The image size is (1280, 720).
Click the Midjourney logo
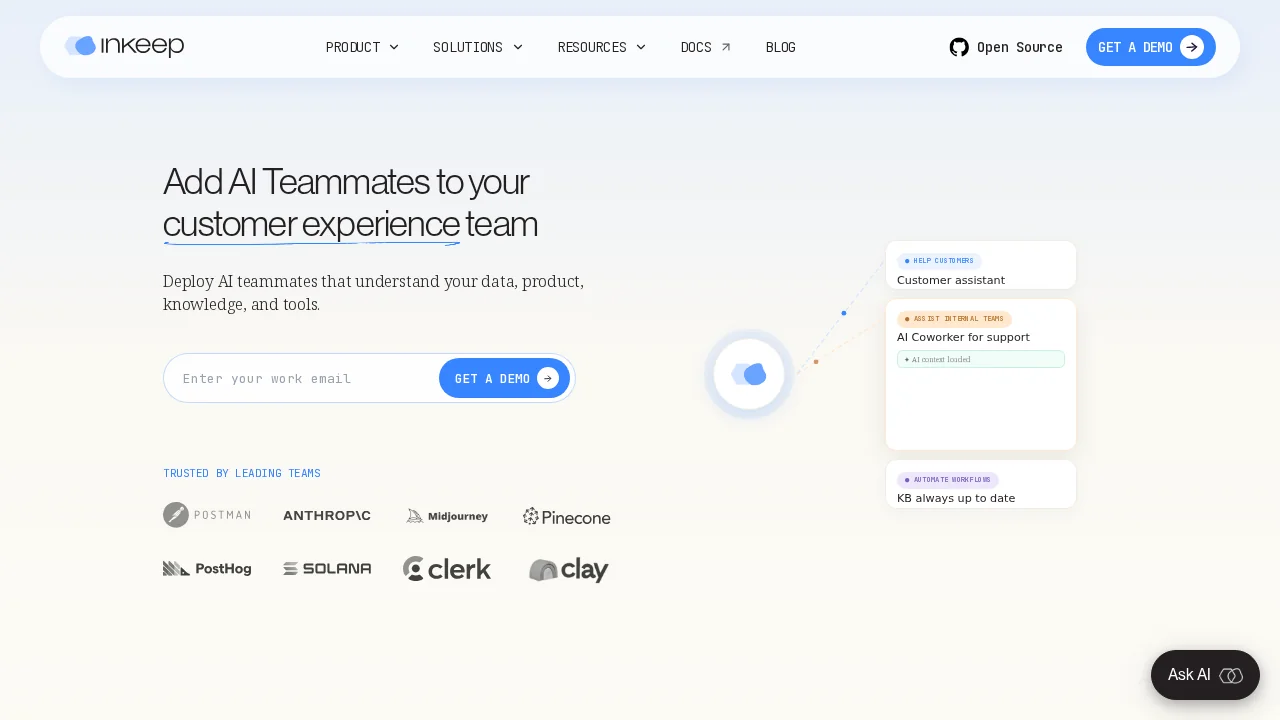coord(447,516)
